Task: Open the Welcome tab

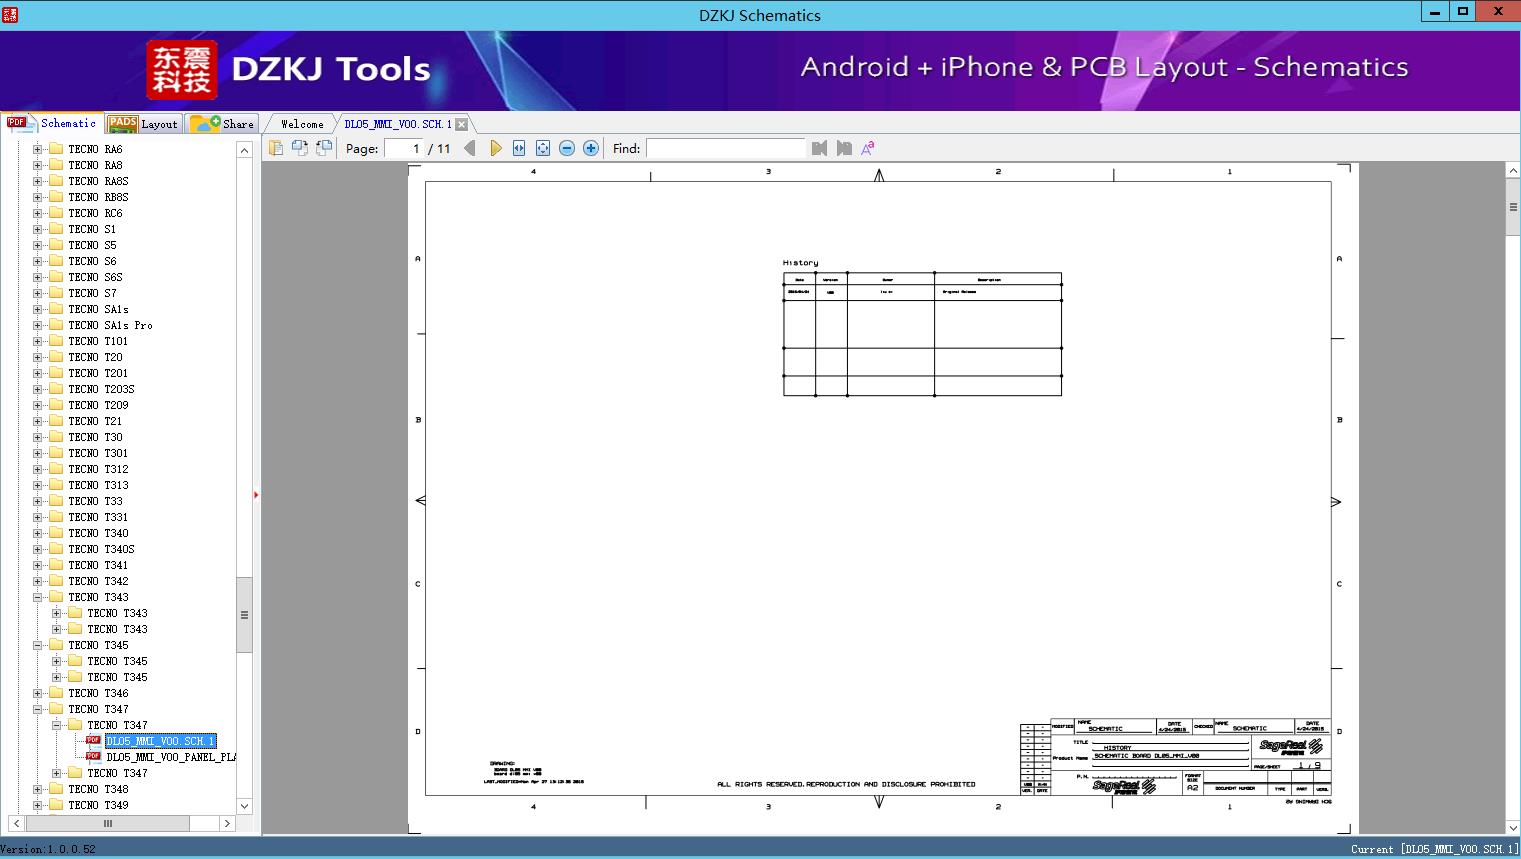Action: [302, 124]
